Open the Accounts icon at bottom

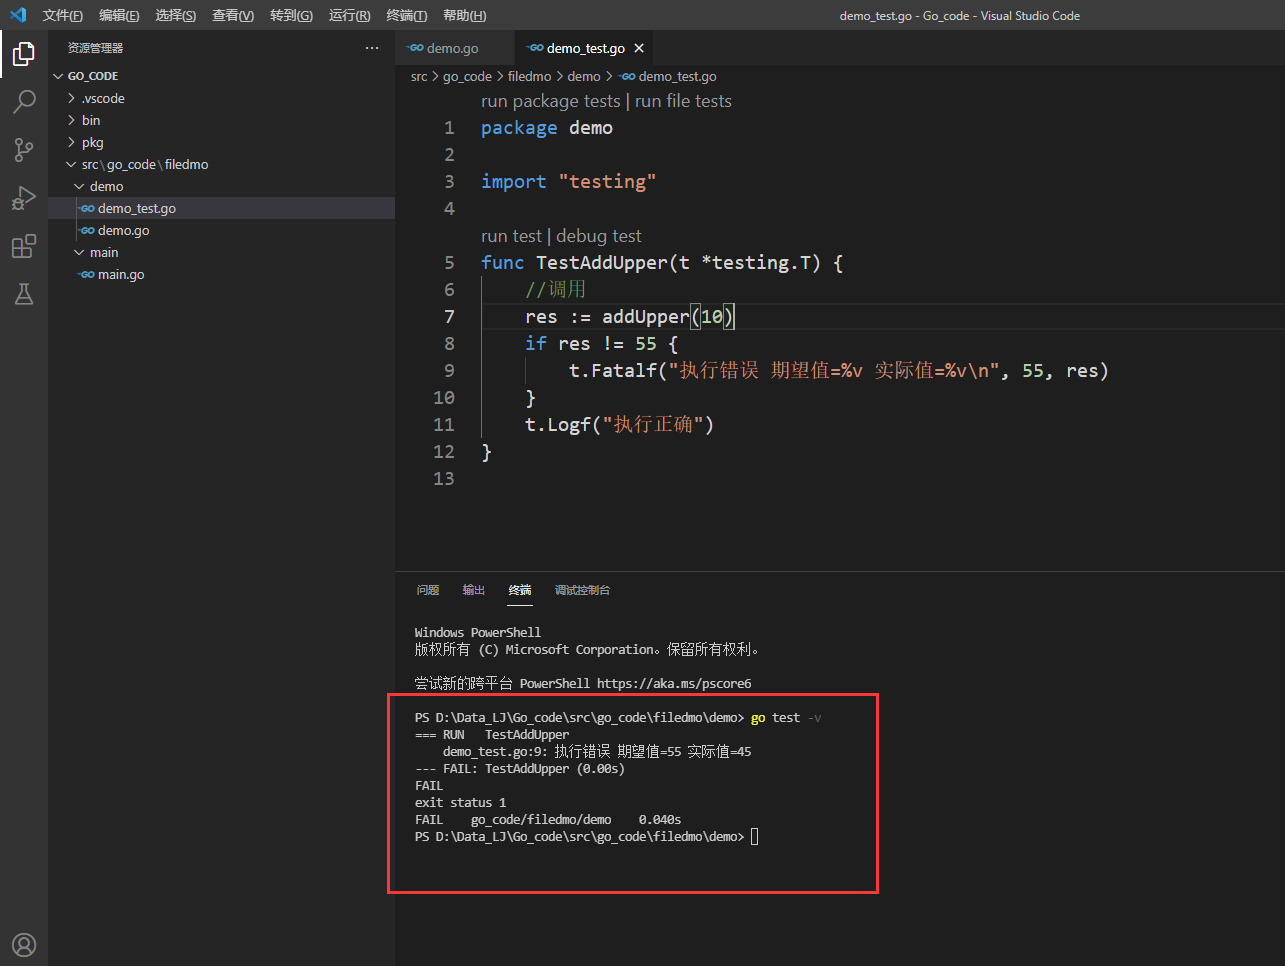24,944
